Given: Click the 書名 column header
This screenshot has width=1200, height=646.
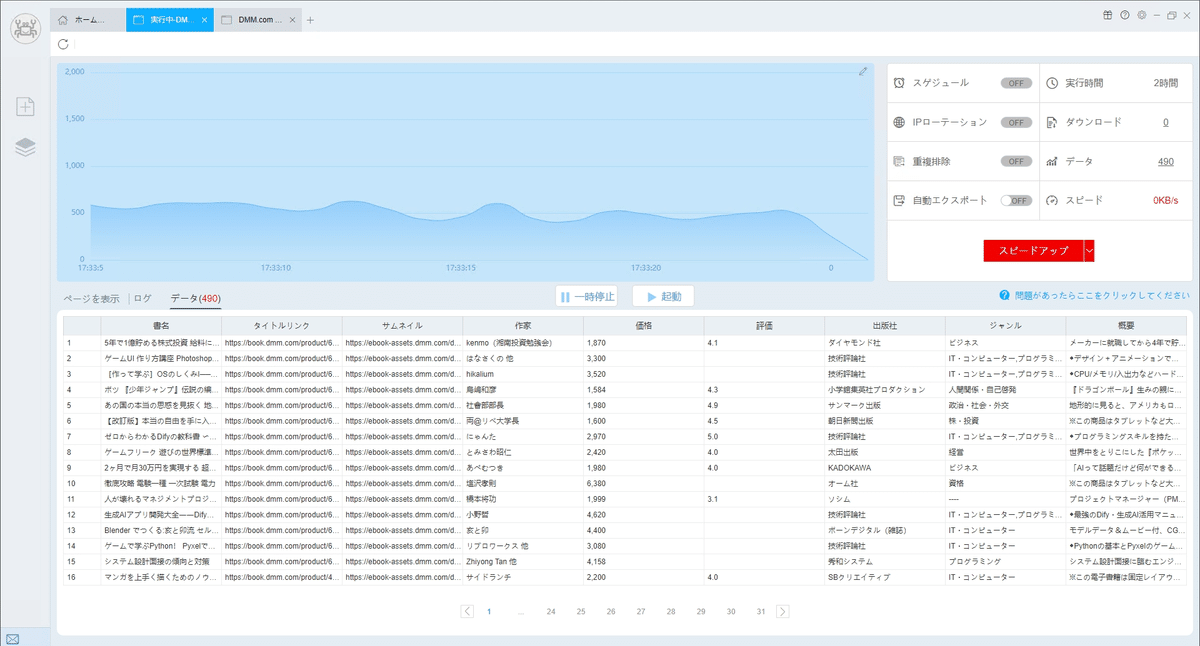Looking at the screenshot, I should click(161, 326).
